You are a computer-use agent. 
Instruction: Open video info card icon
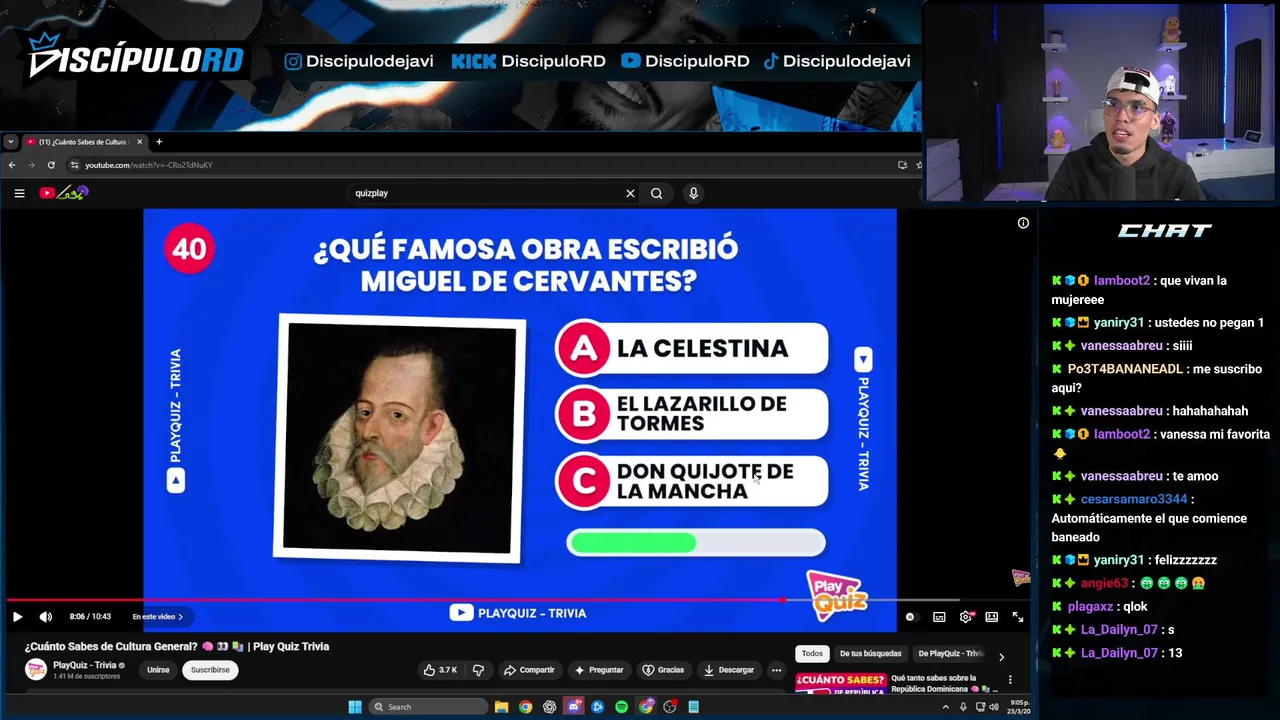tap(1023, 223)
